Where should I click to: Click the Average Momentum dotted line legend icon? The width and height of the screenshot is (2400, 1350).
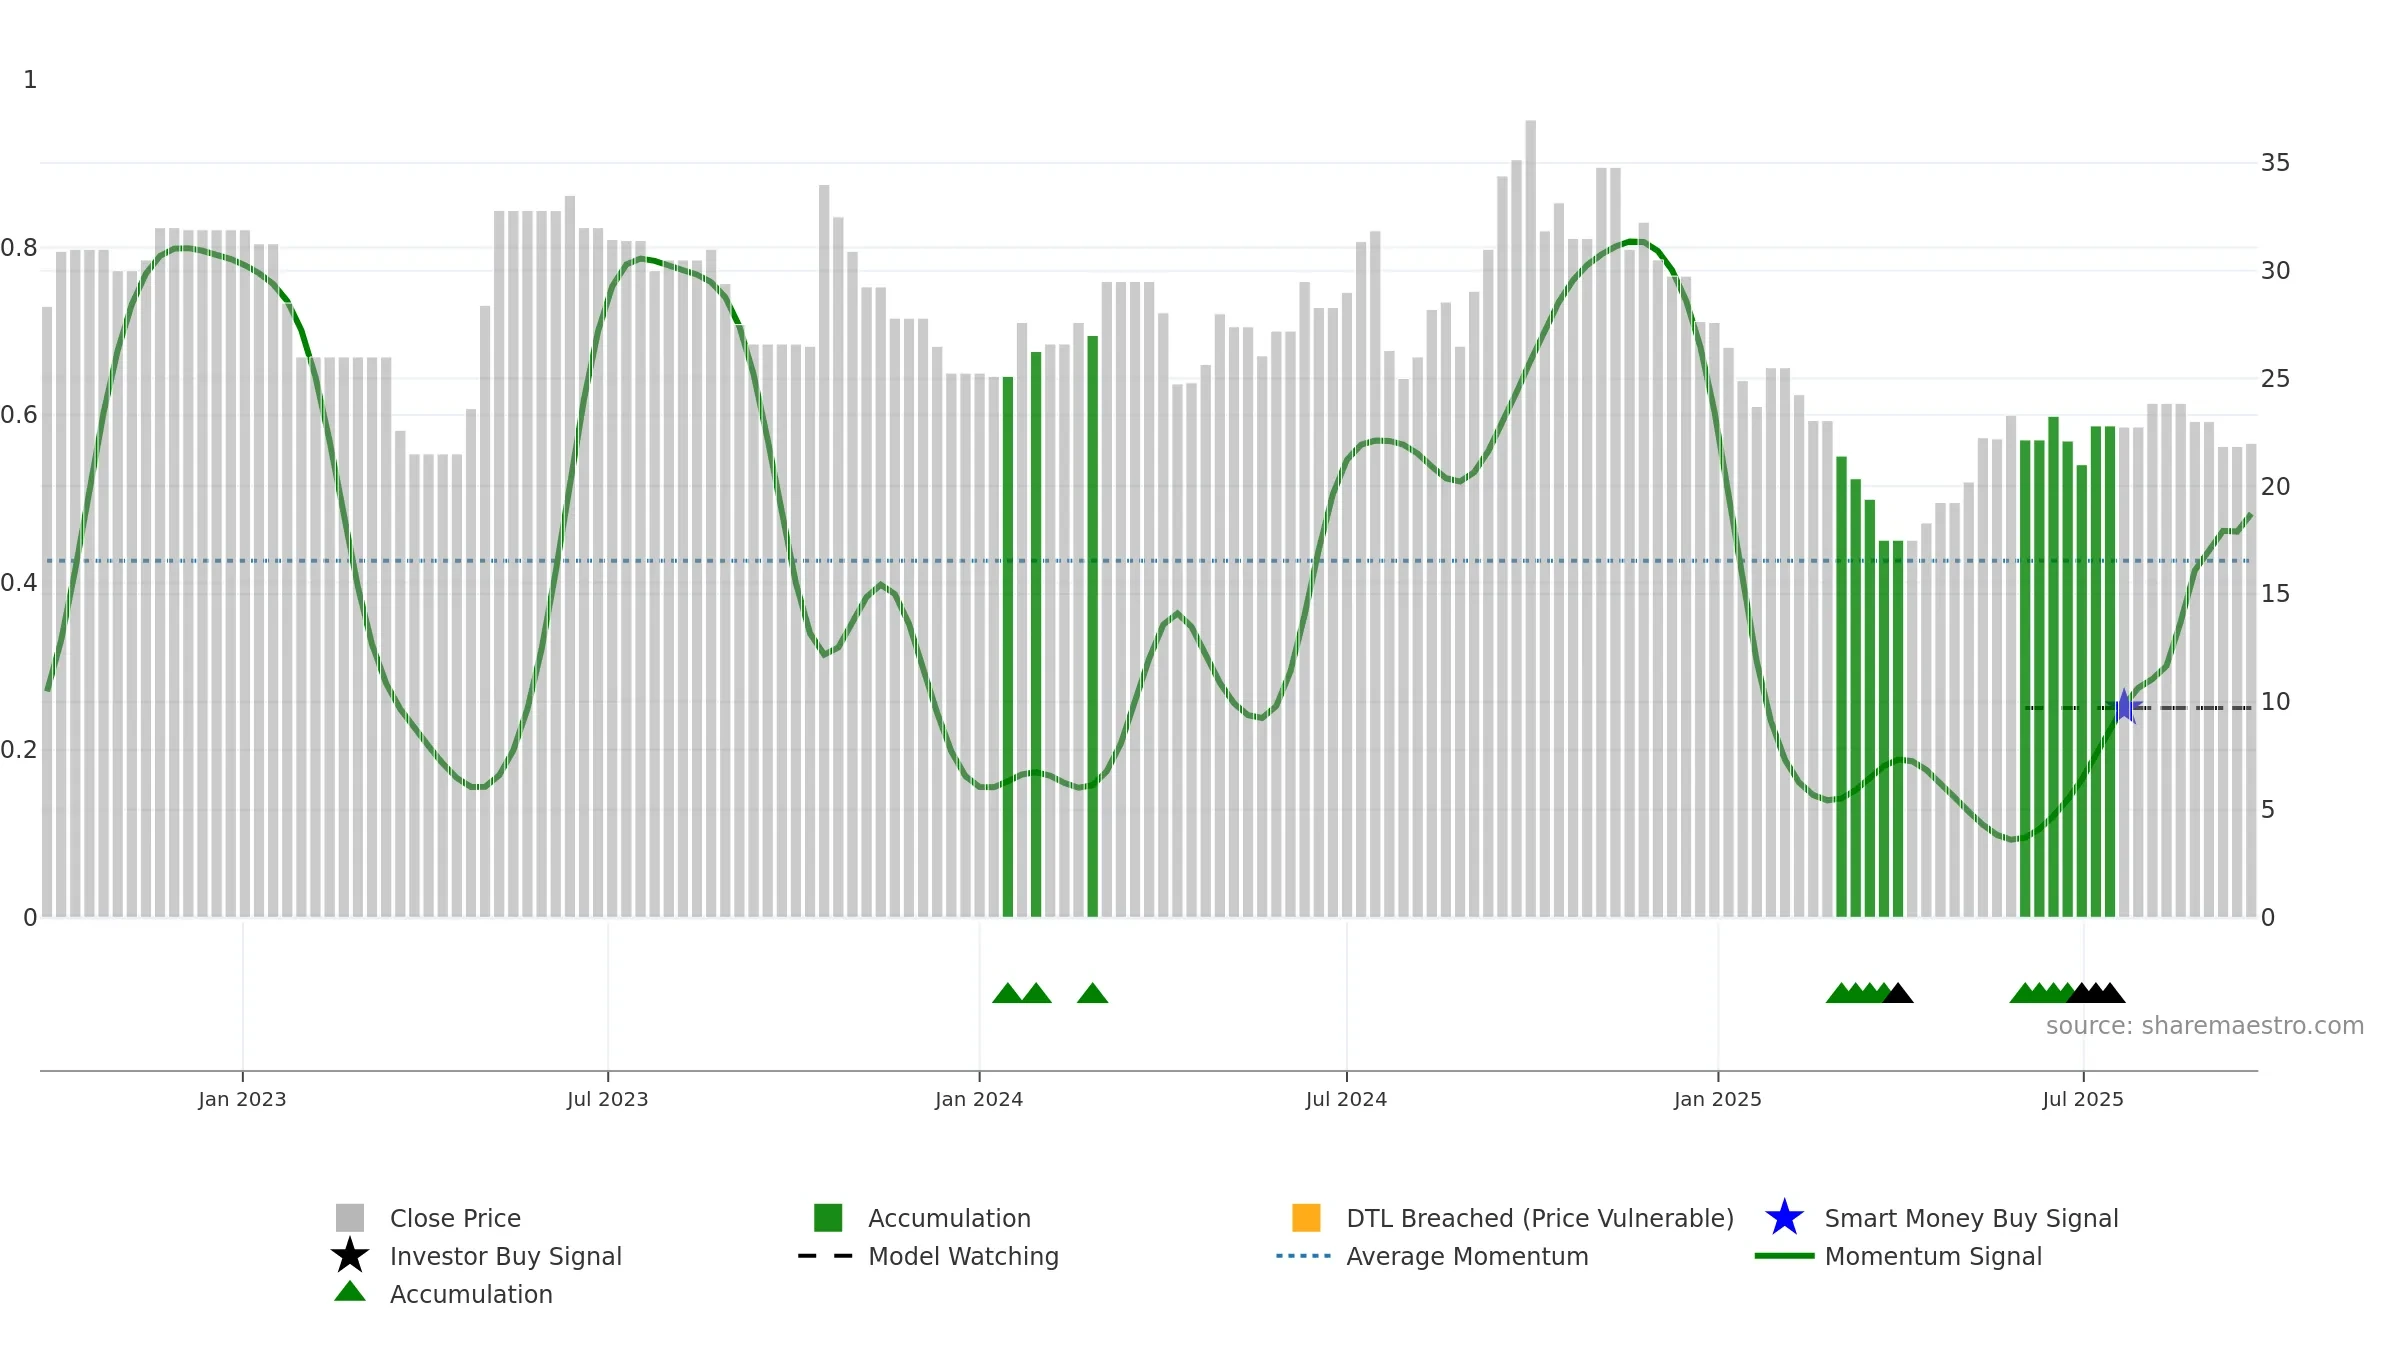click(1303, 1256)
